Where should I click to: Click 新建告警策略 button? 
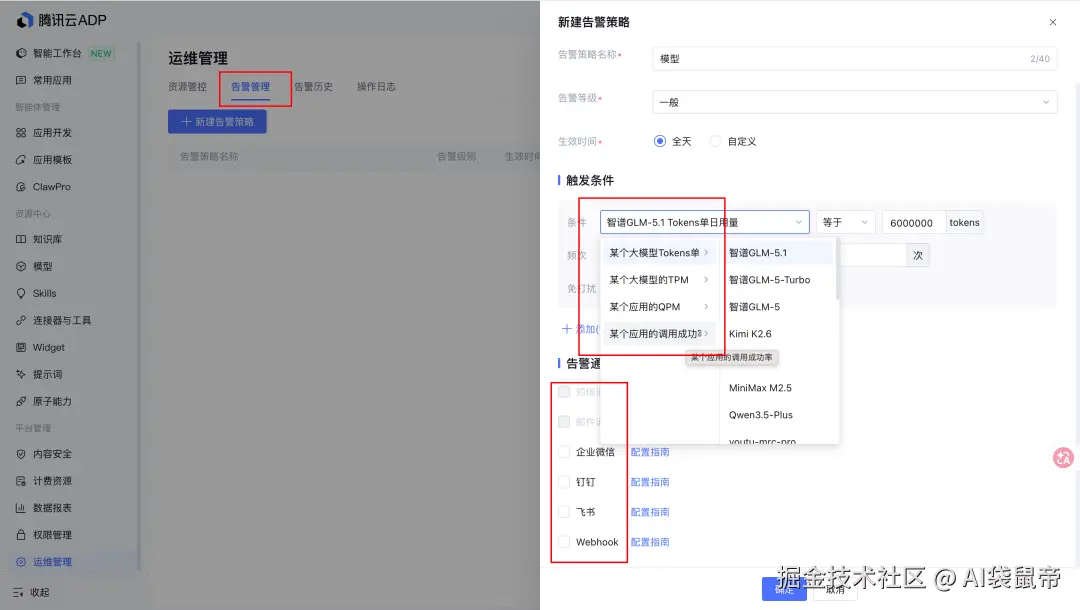217,122
